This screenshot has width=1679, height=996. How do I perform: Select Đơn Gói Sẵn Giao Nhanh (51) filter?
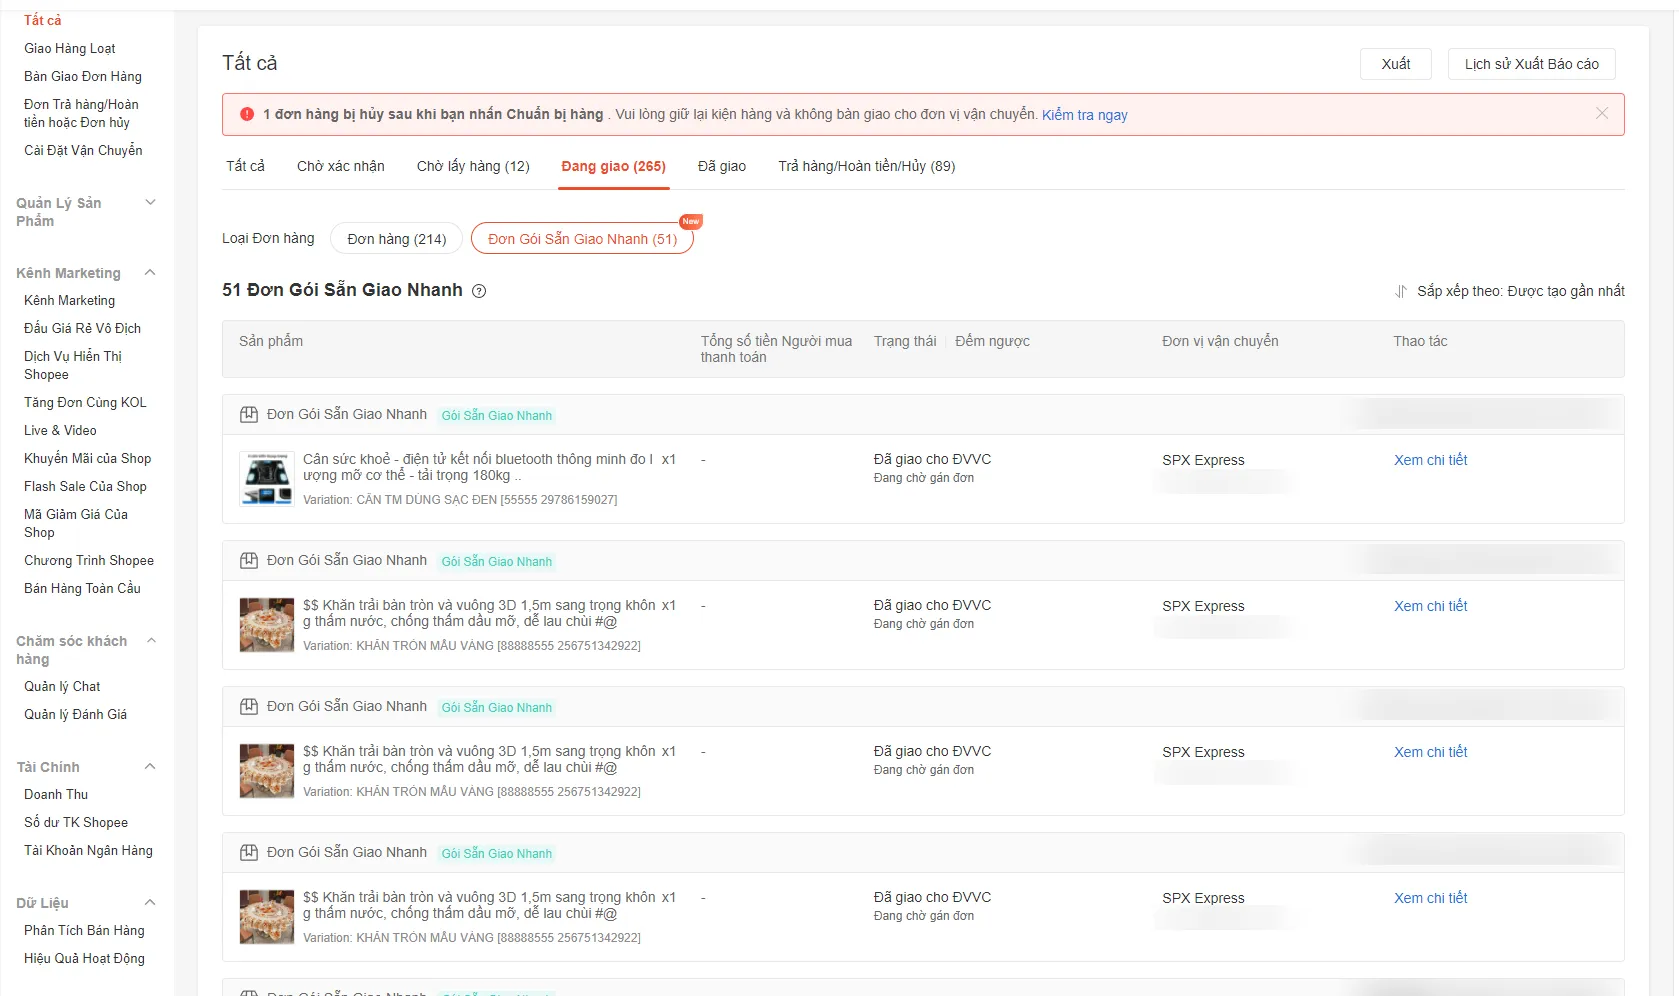(582, 239)
